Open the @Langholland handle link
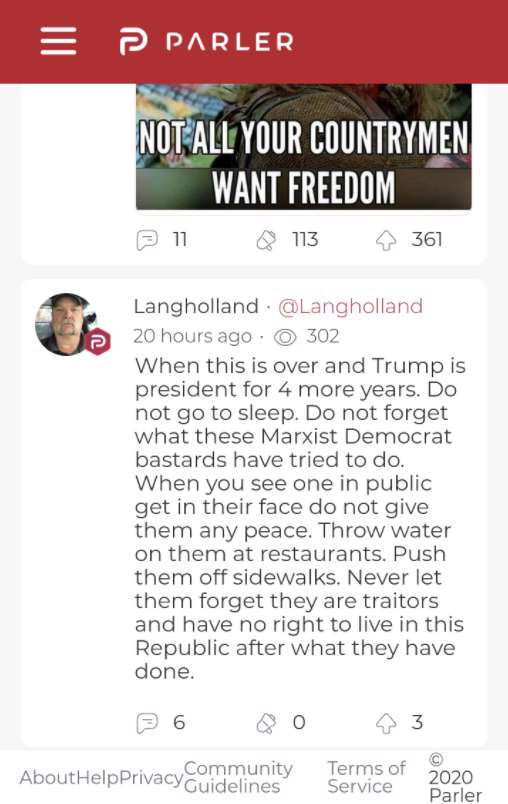 coord(350,307)
